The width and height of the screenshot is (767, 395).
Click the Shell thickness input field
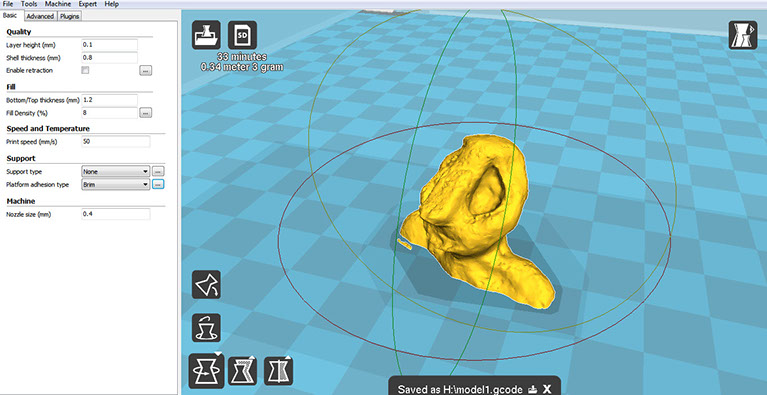click(110, 58)
